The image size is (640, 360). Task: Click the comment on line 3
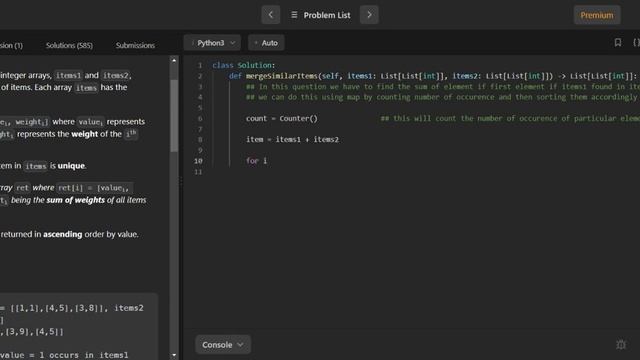pos(442,87)
